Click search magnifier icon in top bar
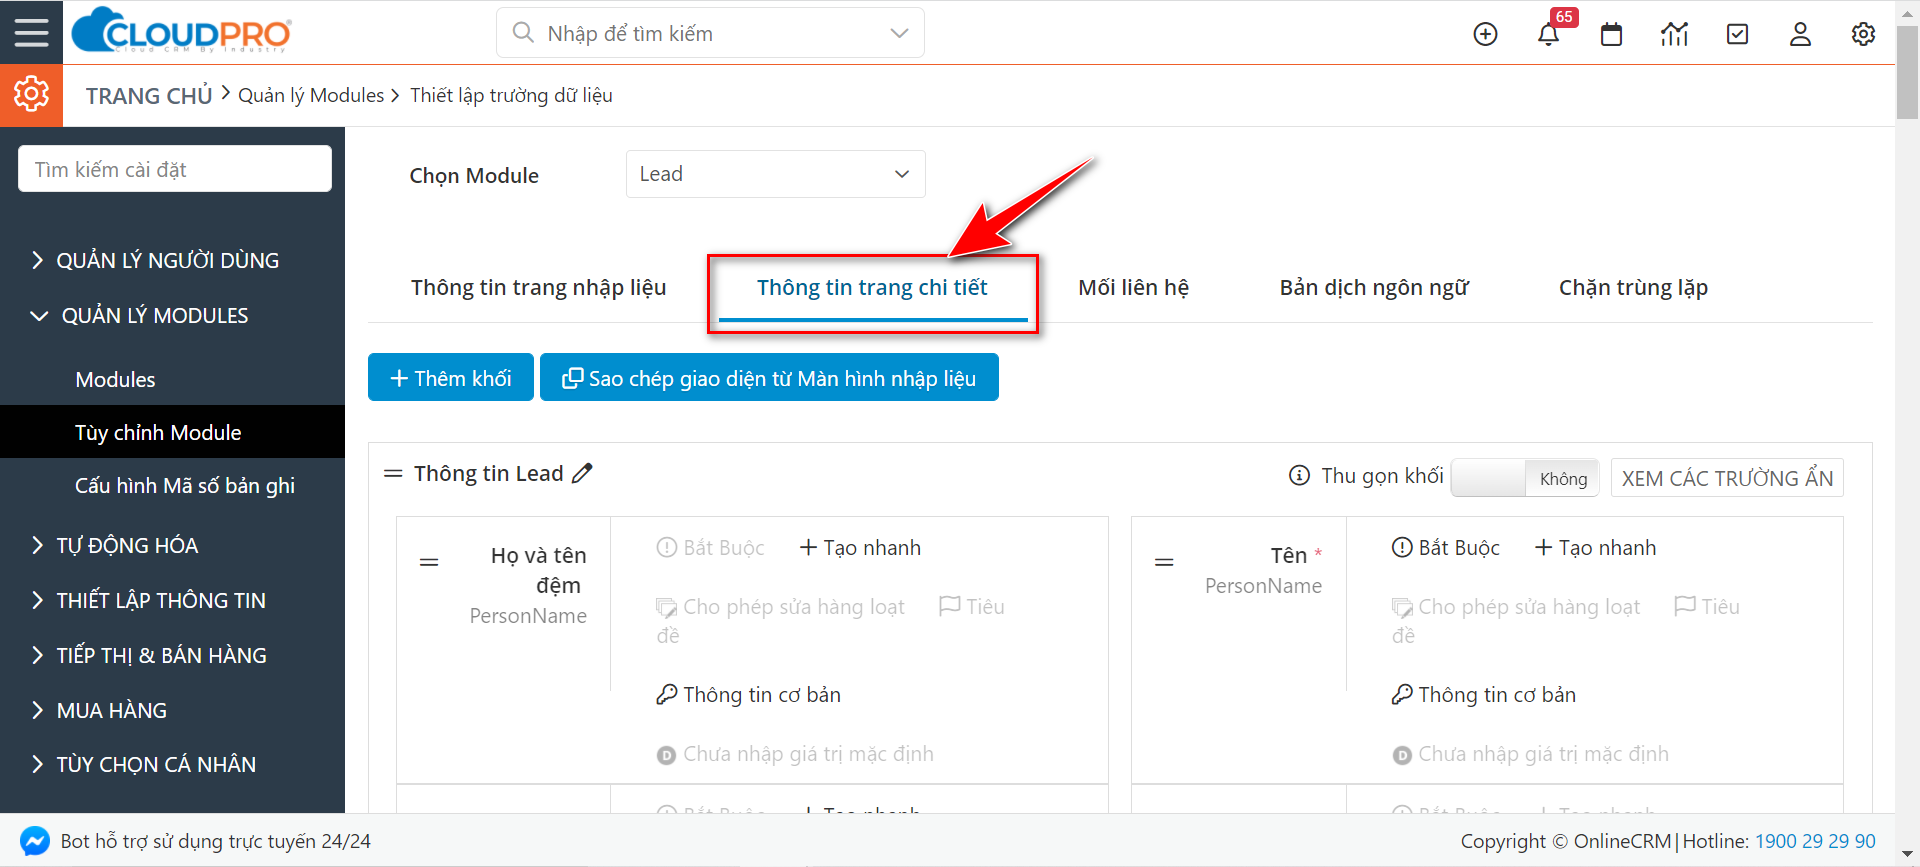1920x867 pixels. [523, 33]
